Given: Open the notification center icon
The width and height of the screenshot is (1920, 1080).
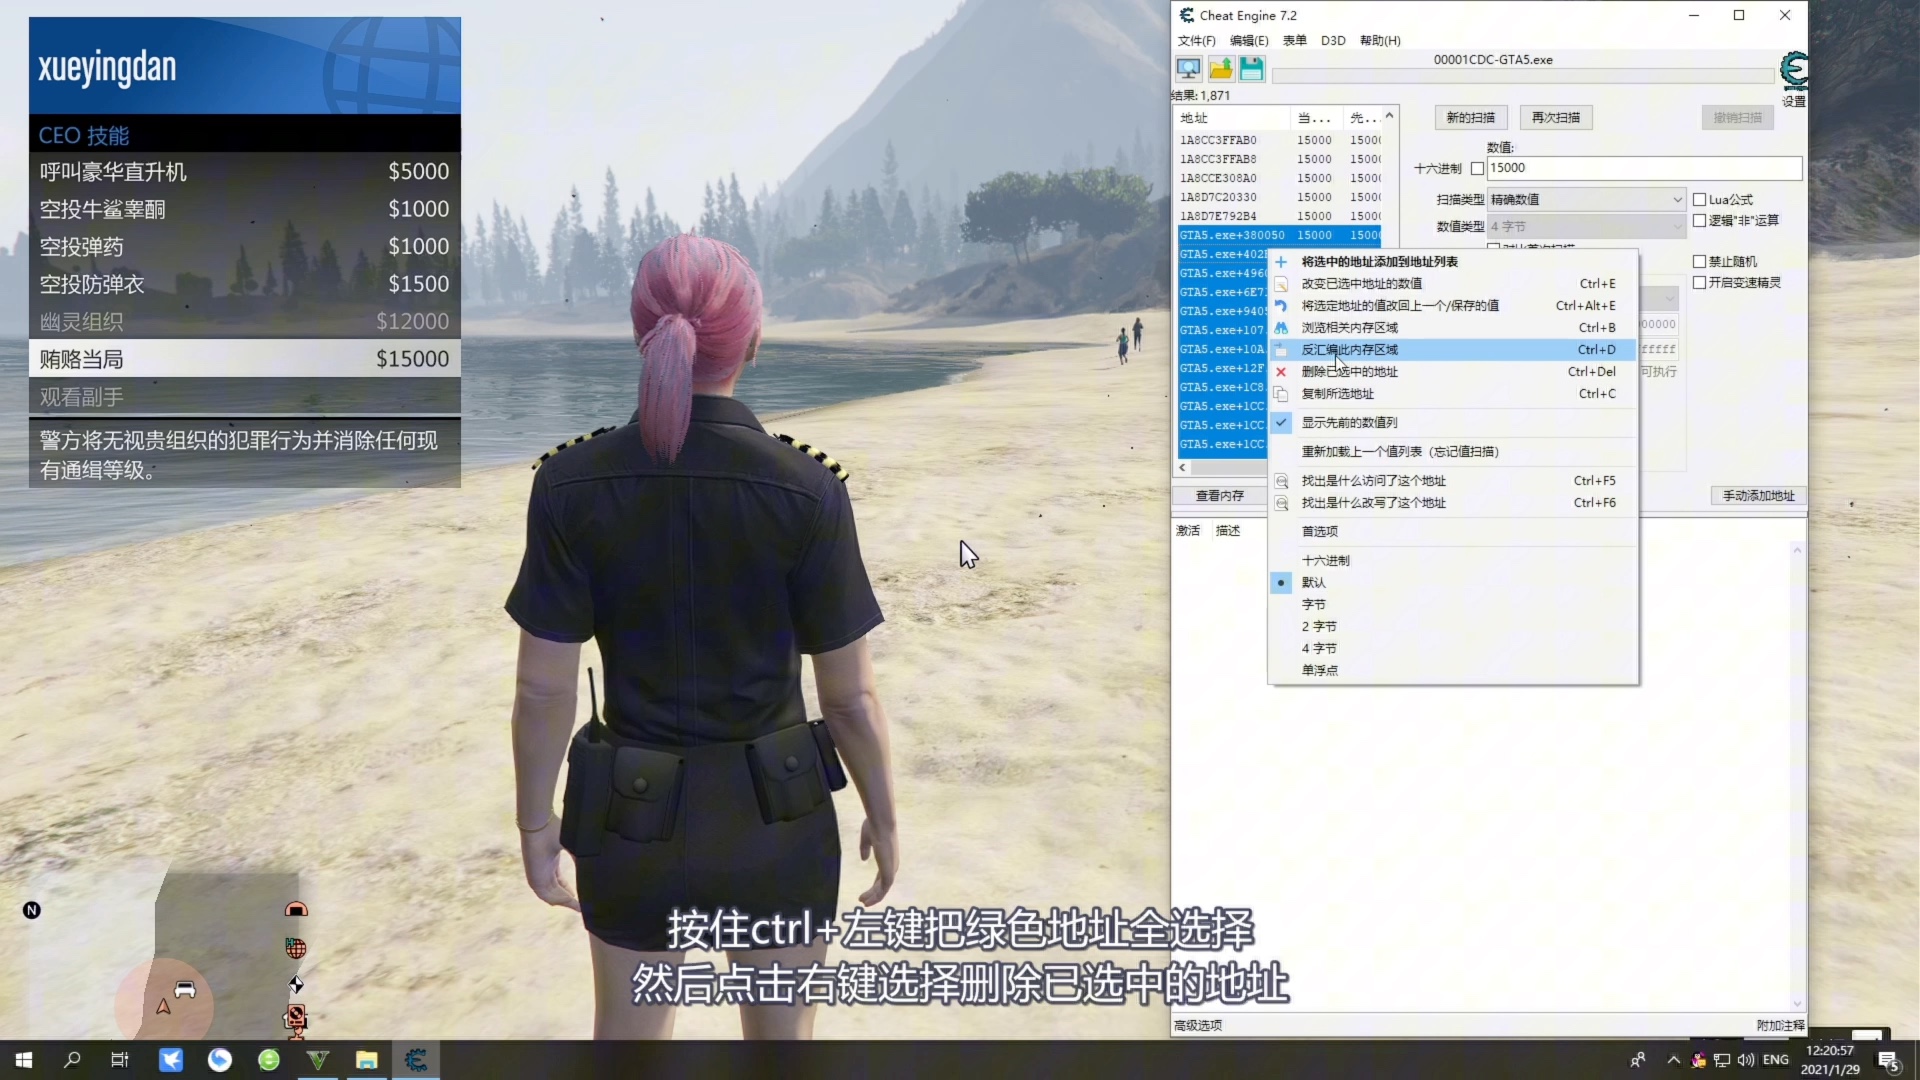Looking at the screenshot, I should coord(1889,1060).
